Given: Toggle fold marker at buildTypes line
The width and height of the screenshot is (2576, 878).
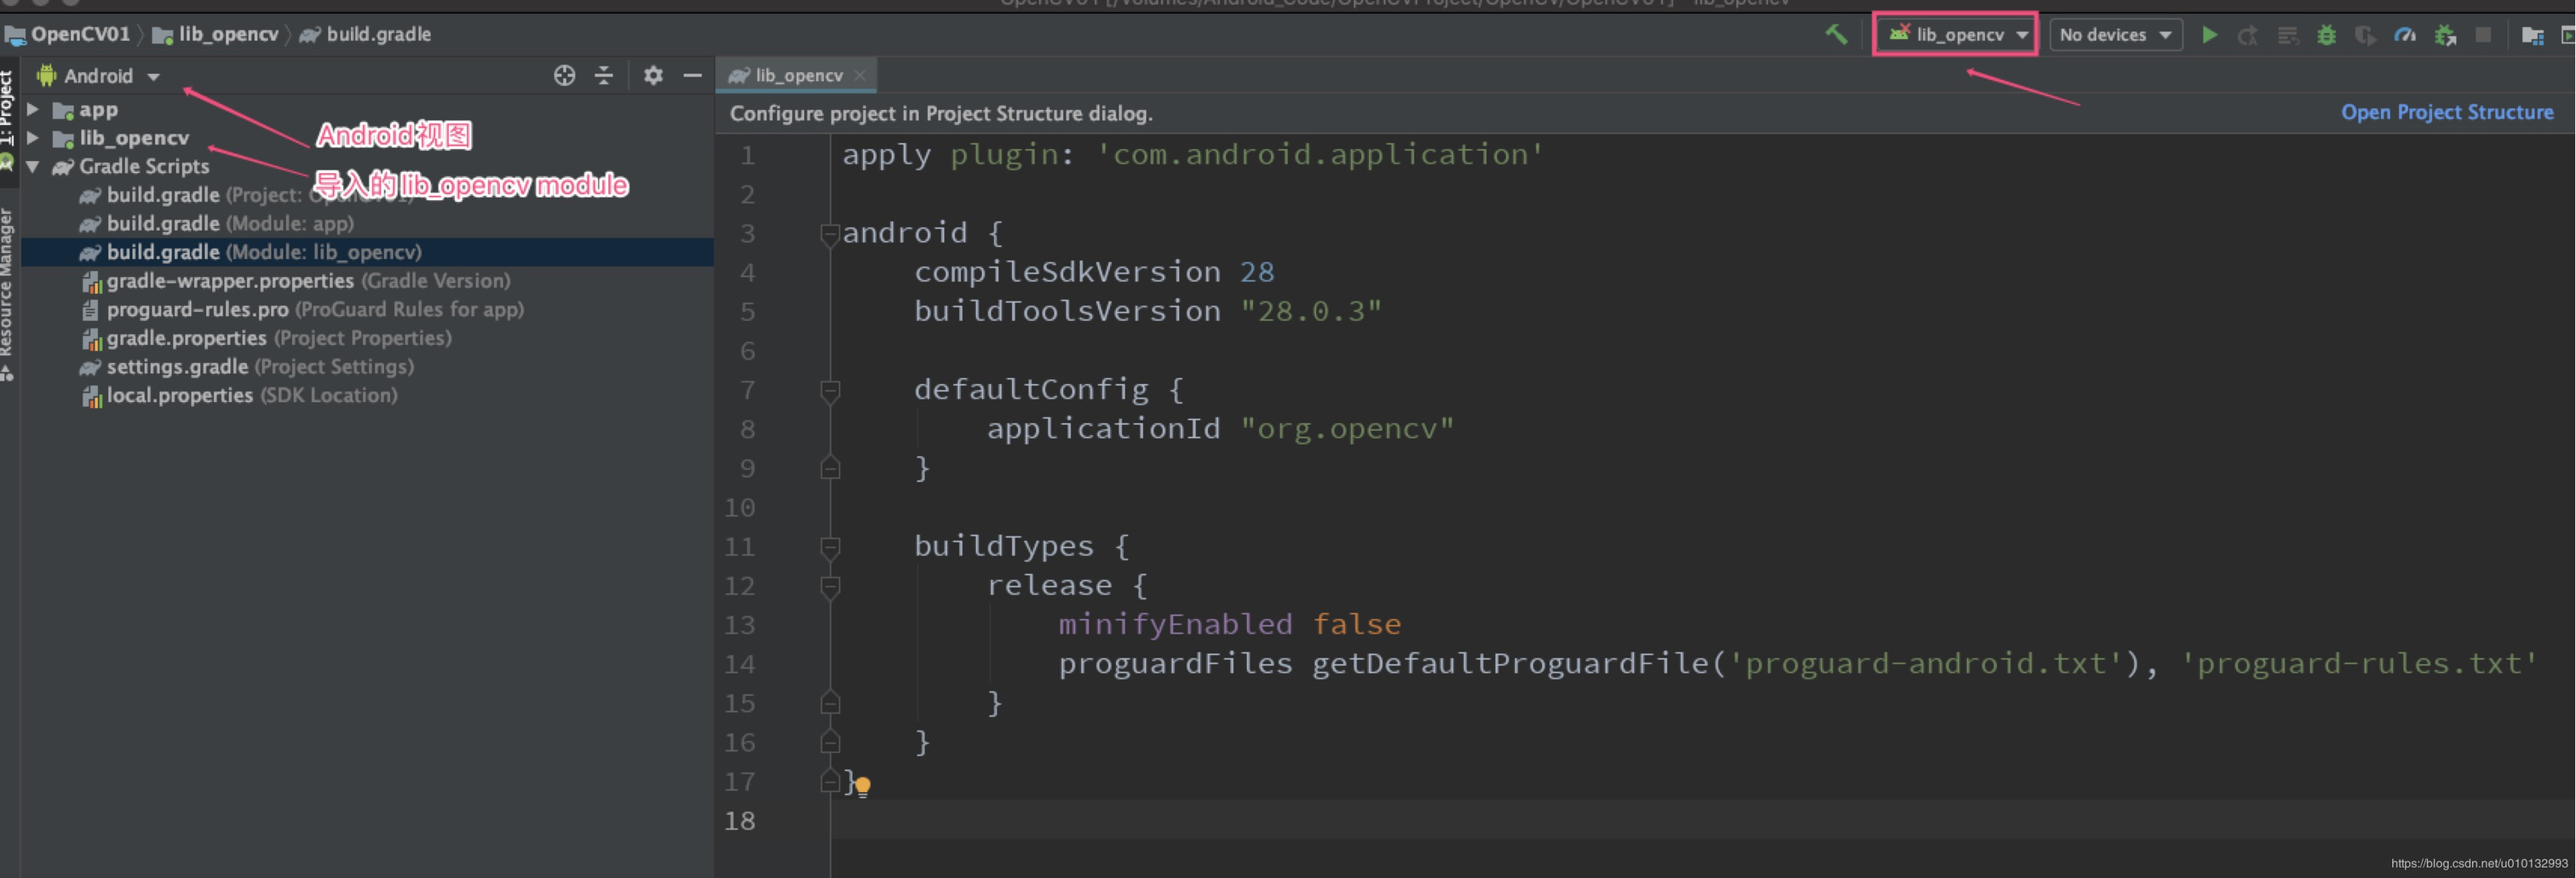Looking at the screenshot, I should coord(829,547).
